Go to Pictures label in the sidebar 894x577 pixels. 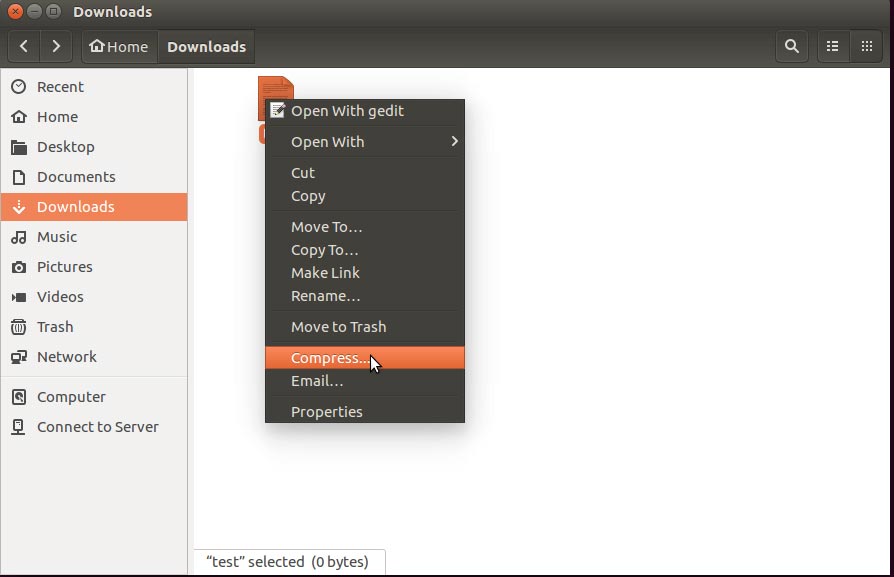tap(65, 267)
